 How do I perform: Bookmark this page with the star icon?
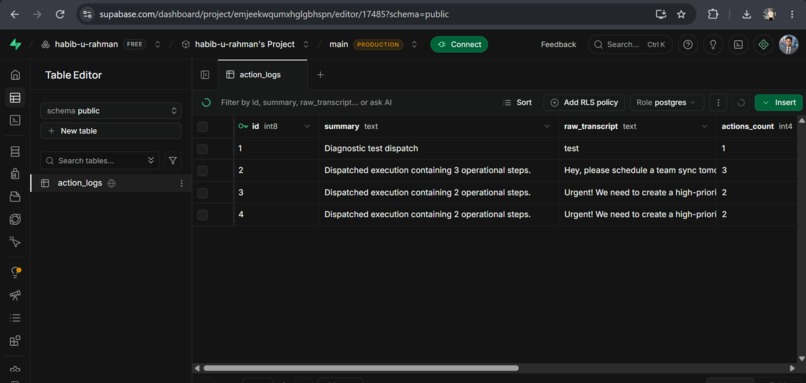click(681, 14)
